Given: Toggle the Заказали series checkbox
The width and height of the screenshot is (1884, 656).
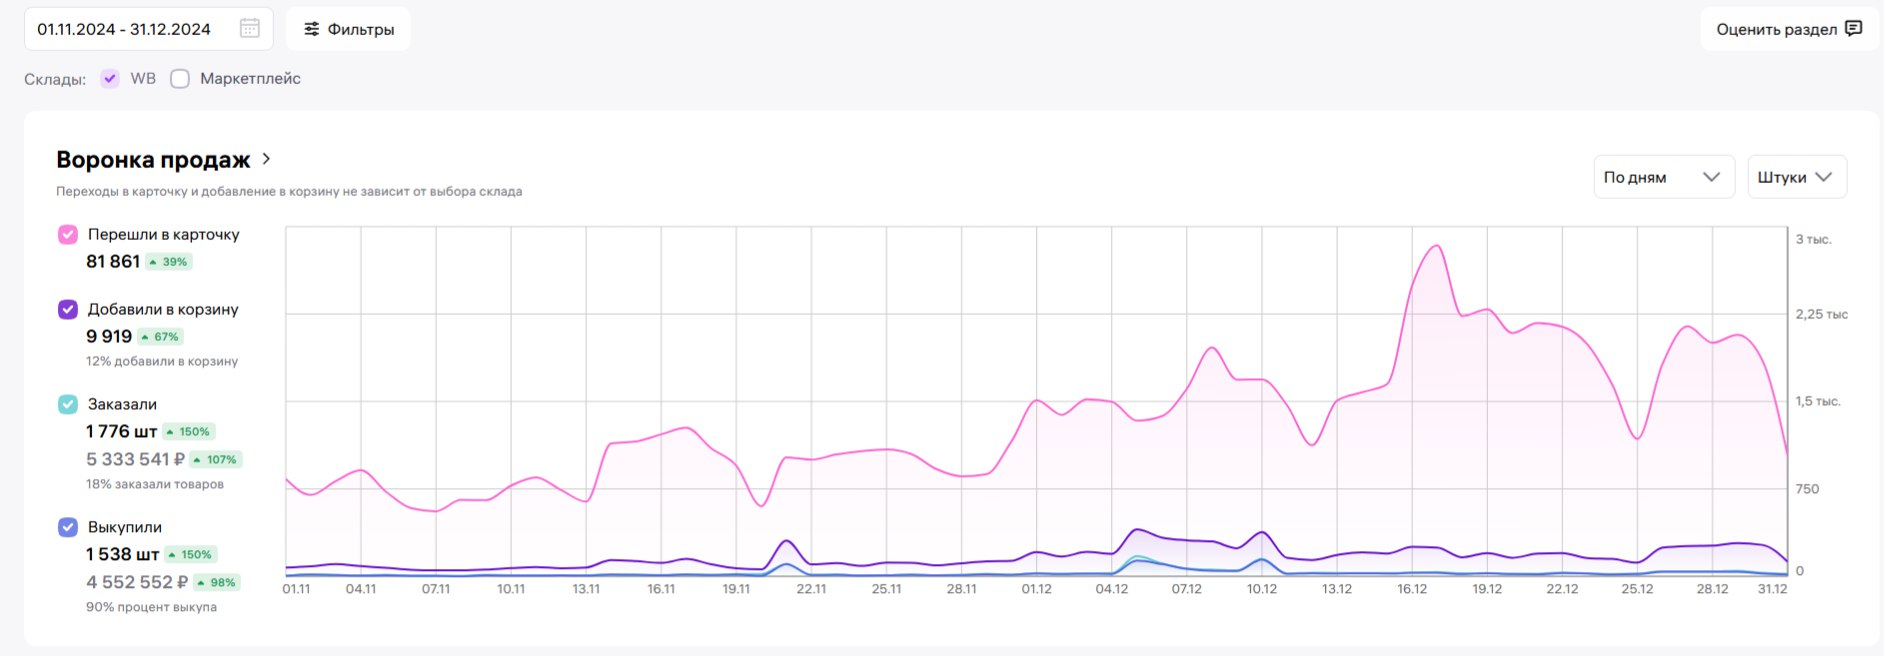Looking at the screenshot, I should click(x=68, y=404).
